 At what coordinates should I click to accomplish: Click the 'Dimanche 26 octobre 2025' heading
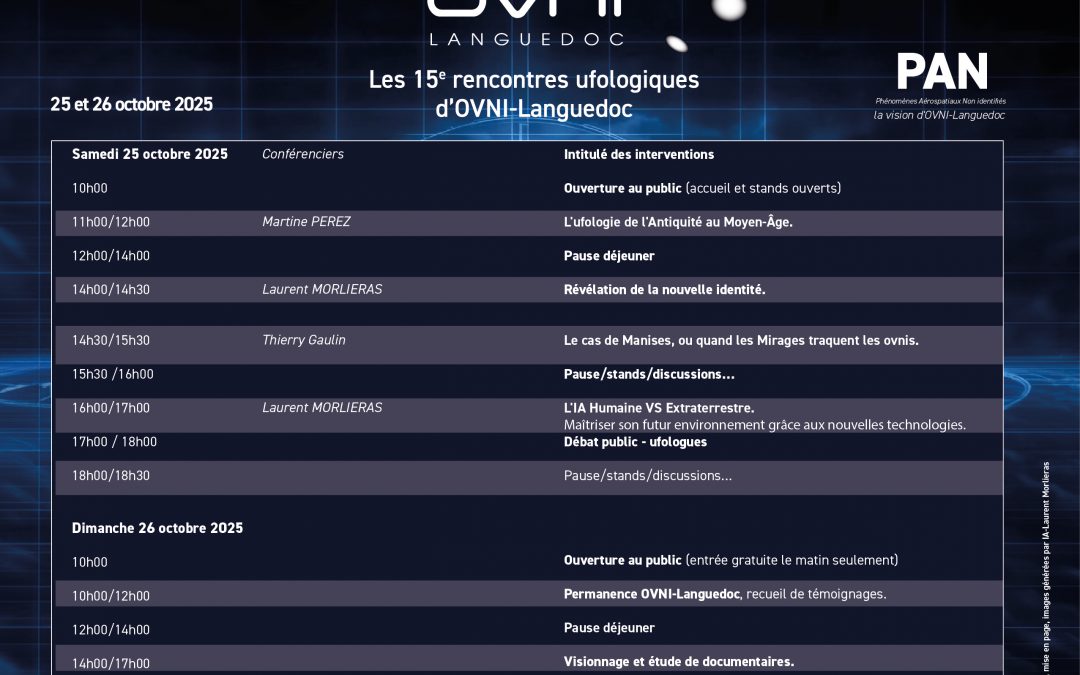pyautogui.click(x=157, y=528)
